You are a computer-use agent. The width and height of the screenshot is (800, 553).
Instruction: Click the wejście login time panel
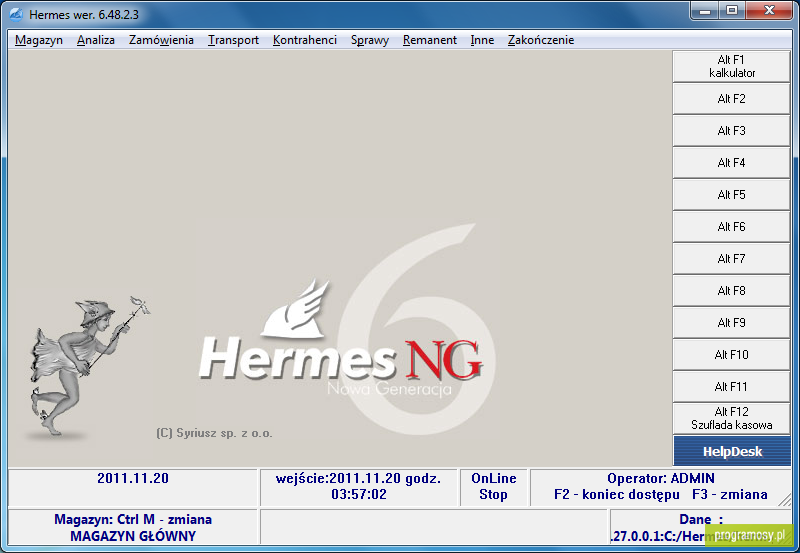tap(358, 487)
